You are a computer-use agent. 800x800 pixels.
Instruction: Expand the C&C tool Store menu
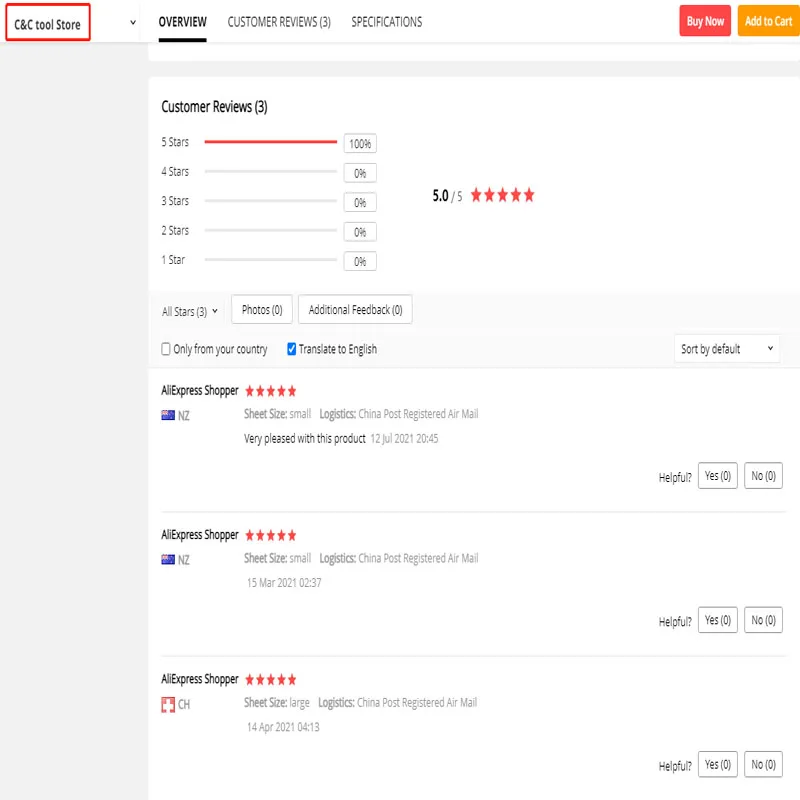point(48,23)
